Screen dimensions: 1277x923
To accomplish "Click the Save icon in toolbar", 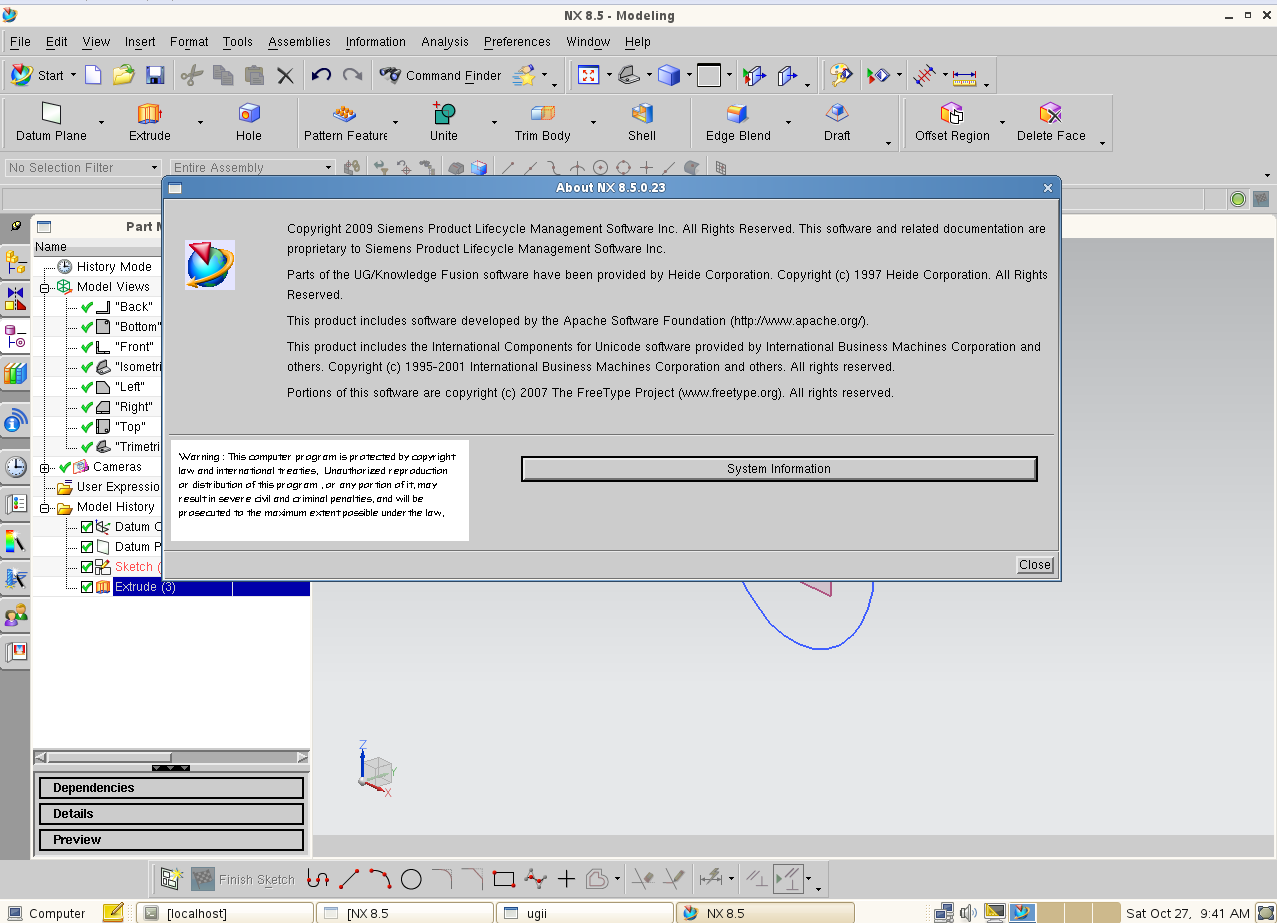I will point(155,75).
